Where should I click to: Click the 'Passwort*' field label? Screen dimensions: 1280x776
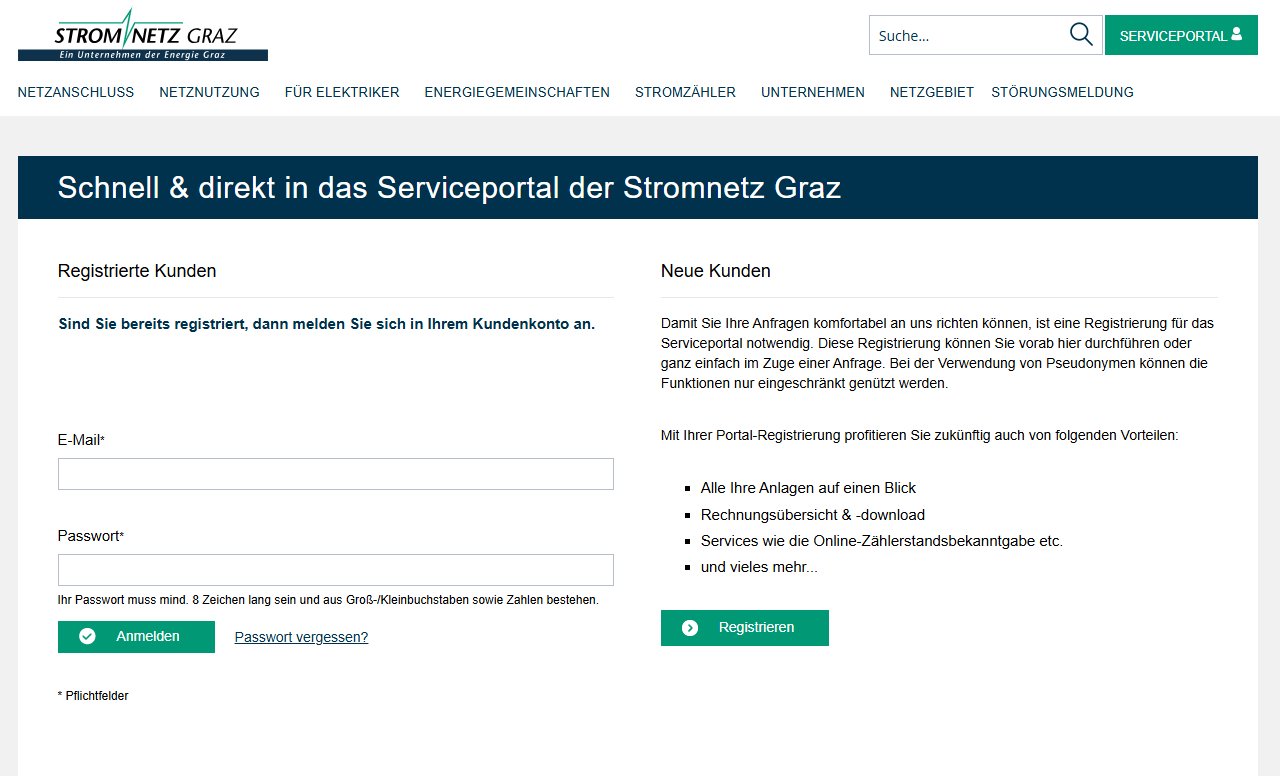point(91,536)
